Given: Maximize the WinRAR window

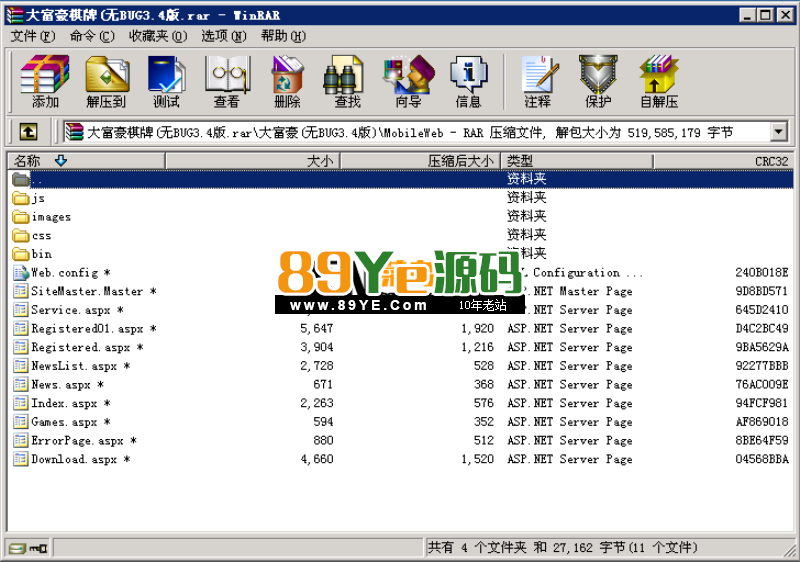Looking at the screenshot, I should [x=765, y=15].
